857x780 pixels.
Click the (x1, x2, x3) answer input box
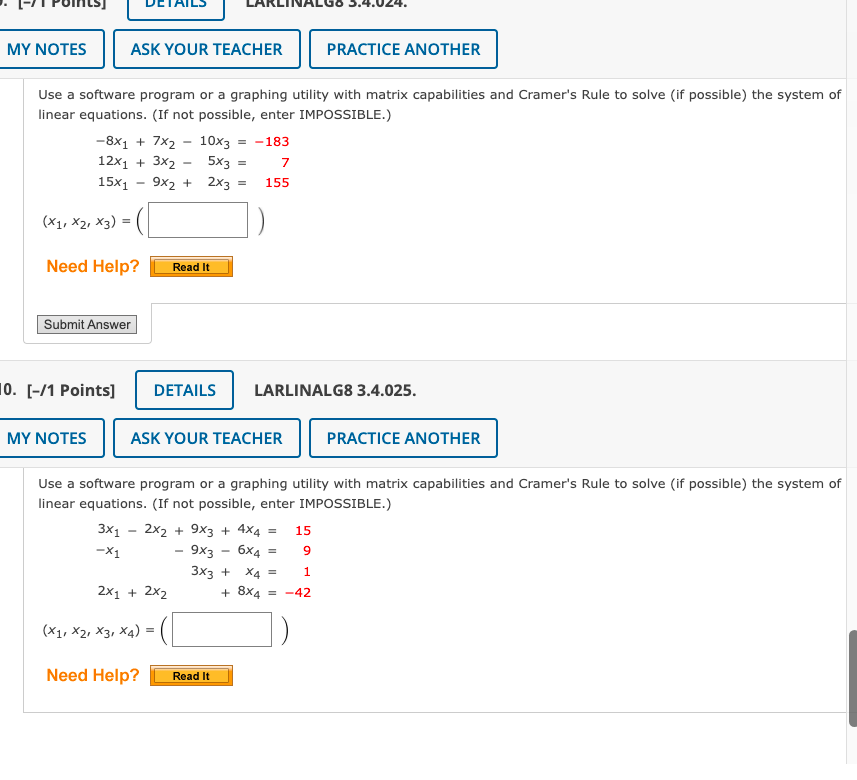[x=197, y=219]
